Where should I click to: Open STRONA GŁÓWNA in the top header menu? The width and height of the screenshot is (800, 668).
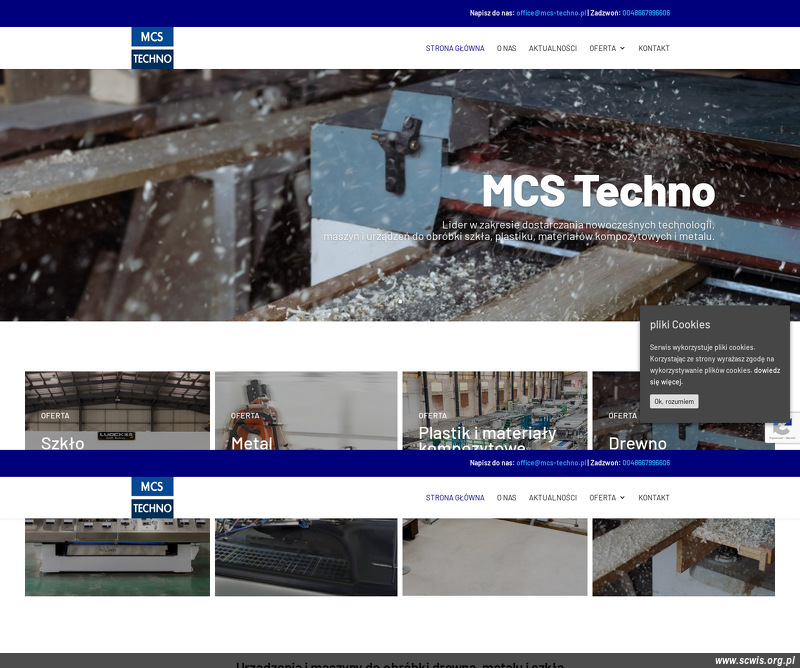coord(455,48)
